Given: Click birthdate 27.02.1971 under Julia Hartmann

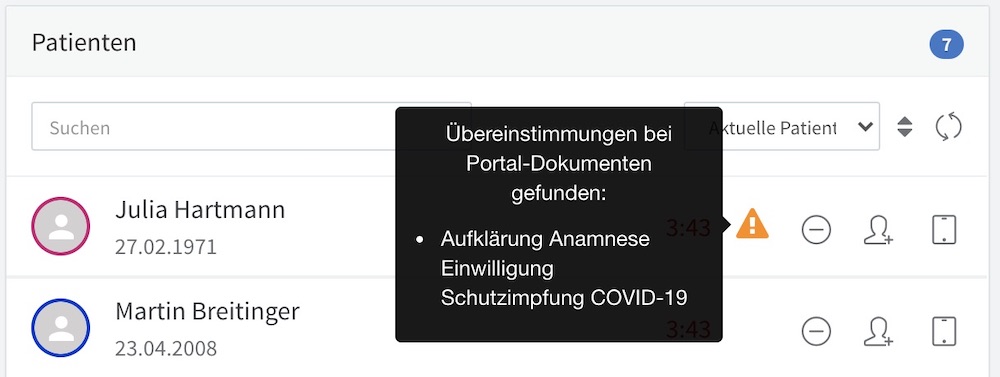Looking at the screenshot, I should (166, 247).
